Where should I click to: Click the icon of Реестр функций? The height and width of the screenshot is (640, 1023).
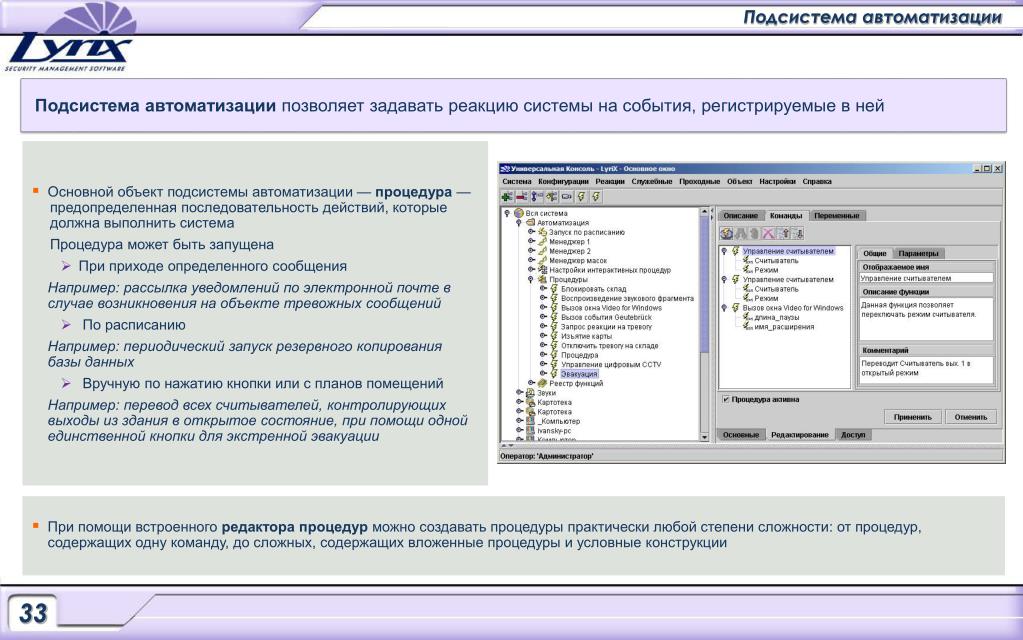[542, 383]
